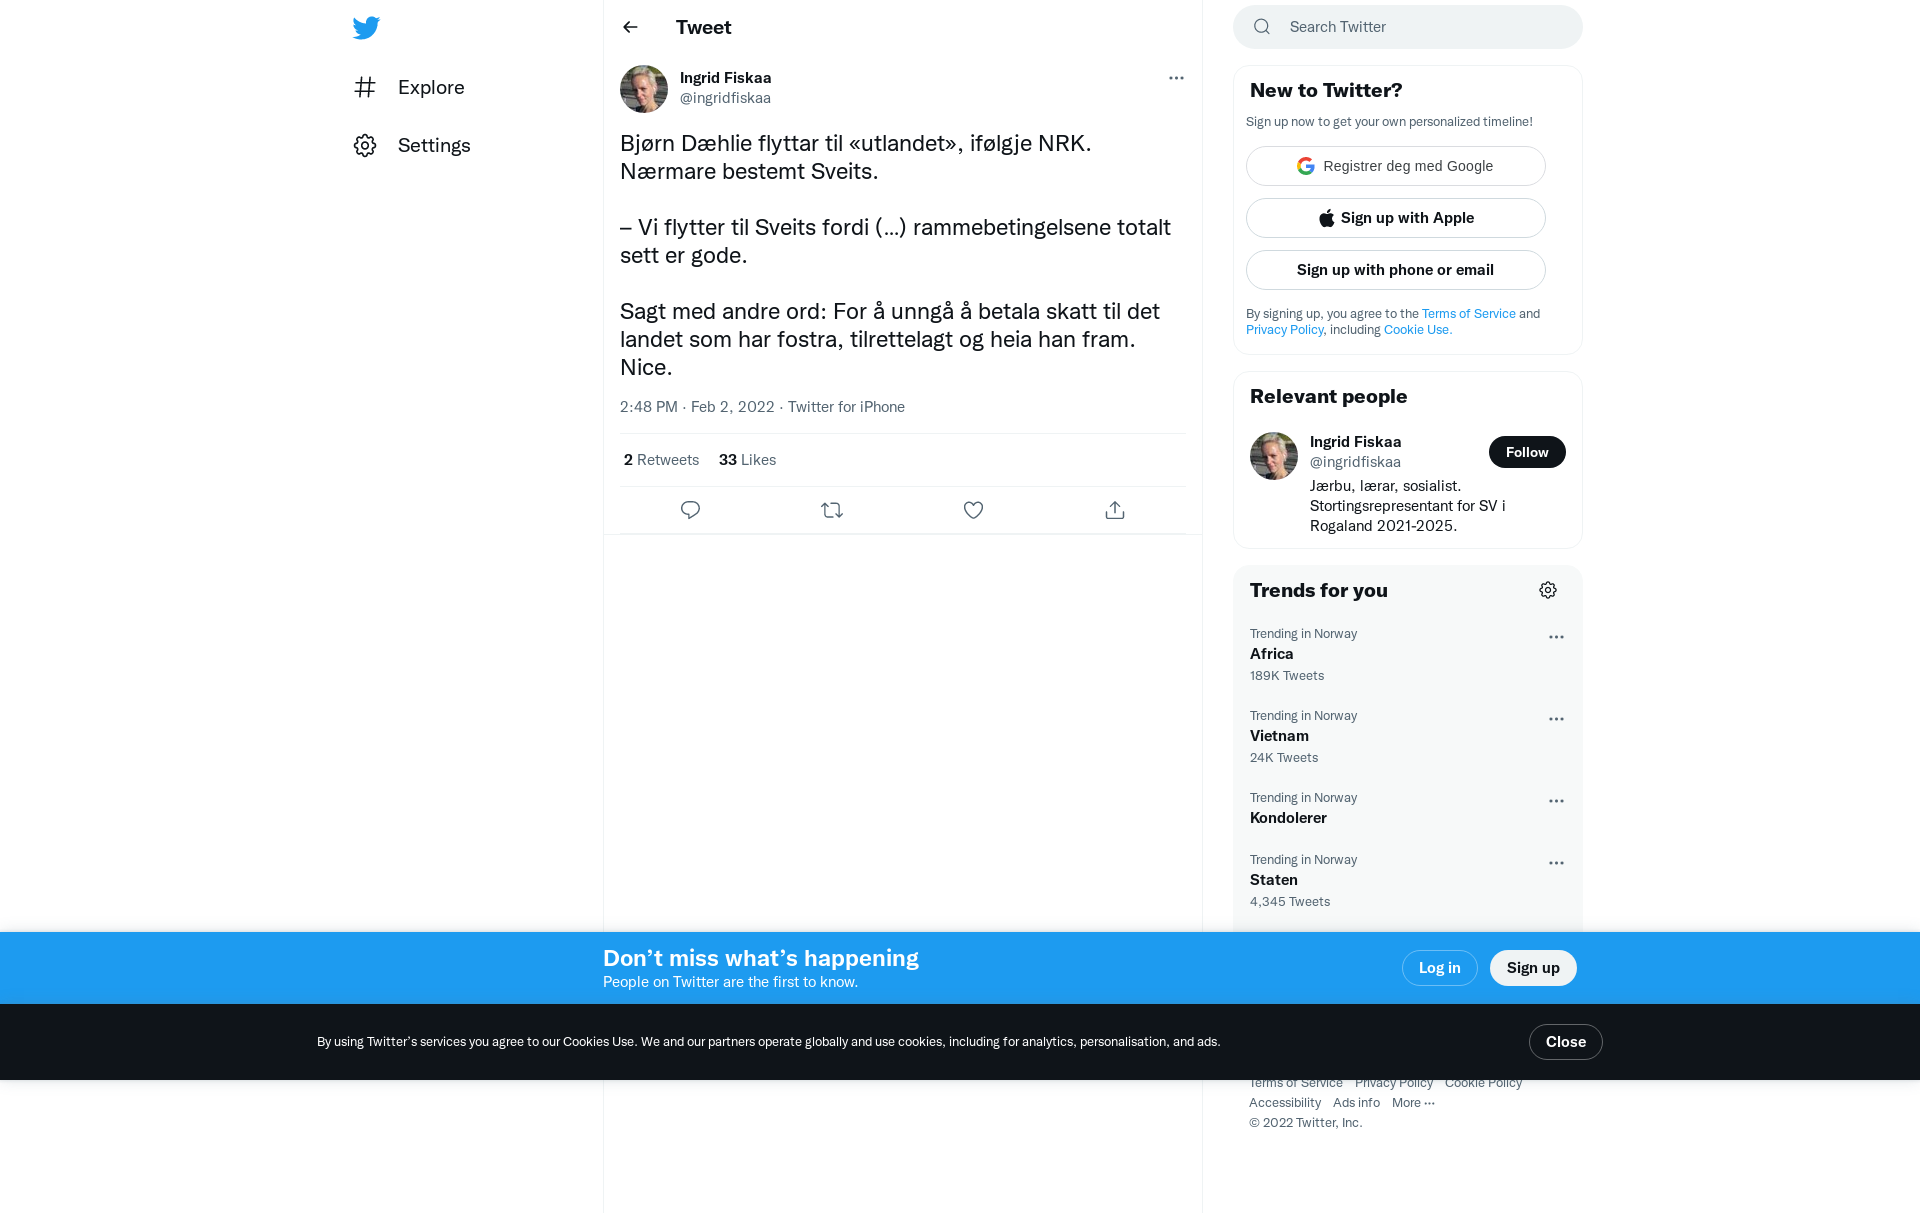Click the reply speech bubble icon

690,510
